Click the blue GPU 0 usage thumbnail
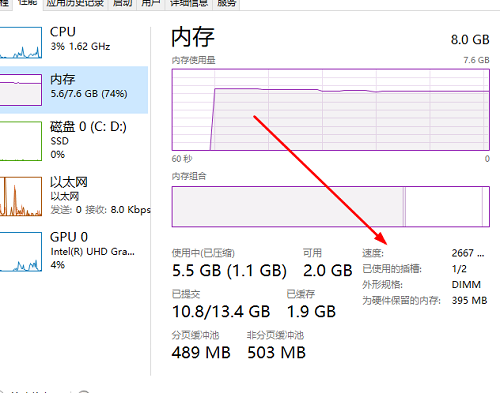The width and height of the screenshot is (500, 393). 21,252
